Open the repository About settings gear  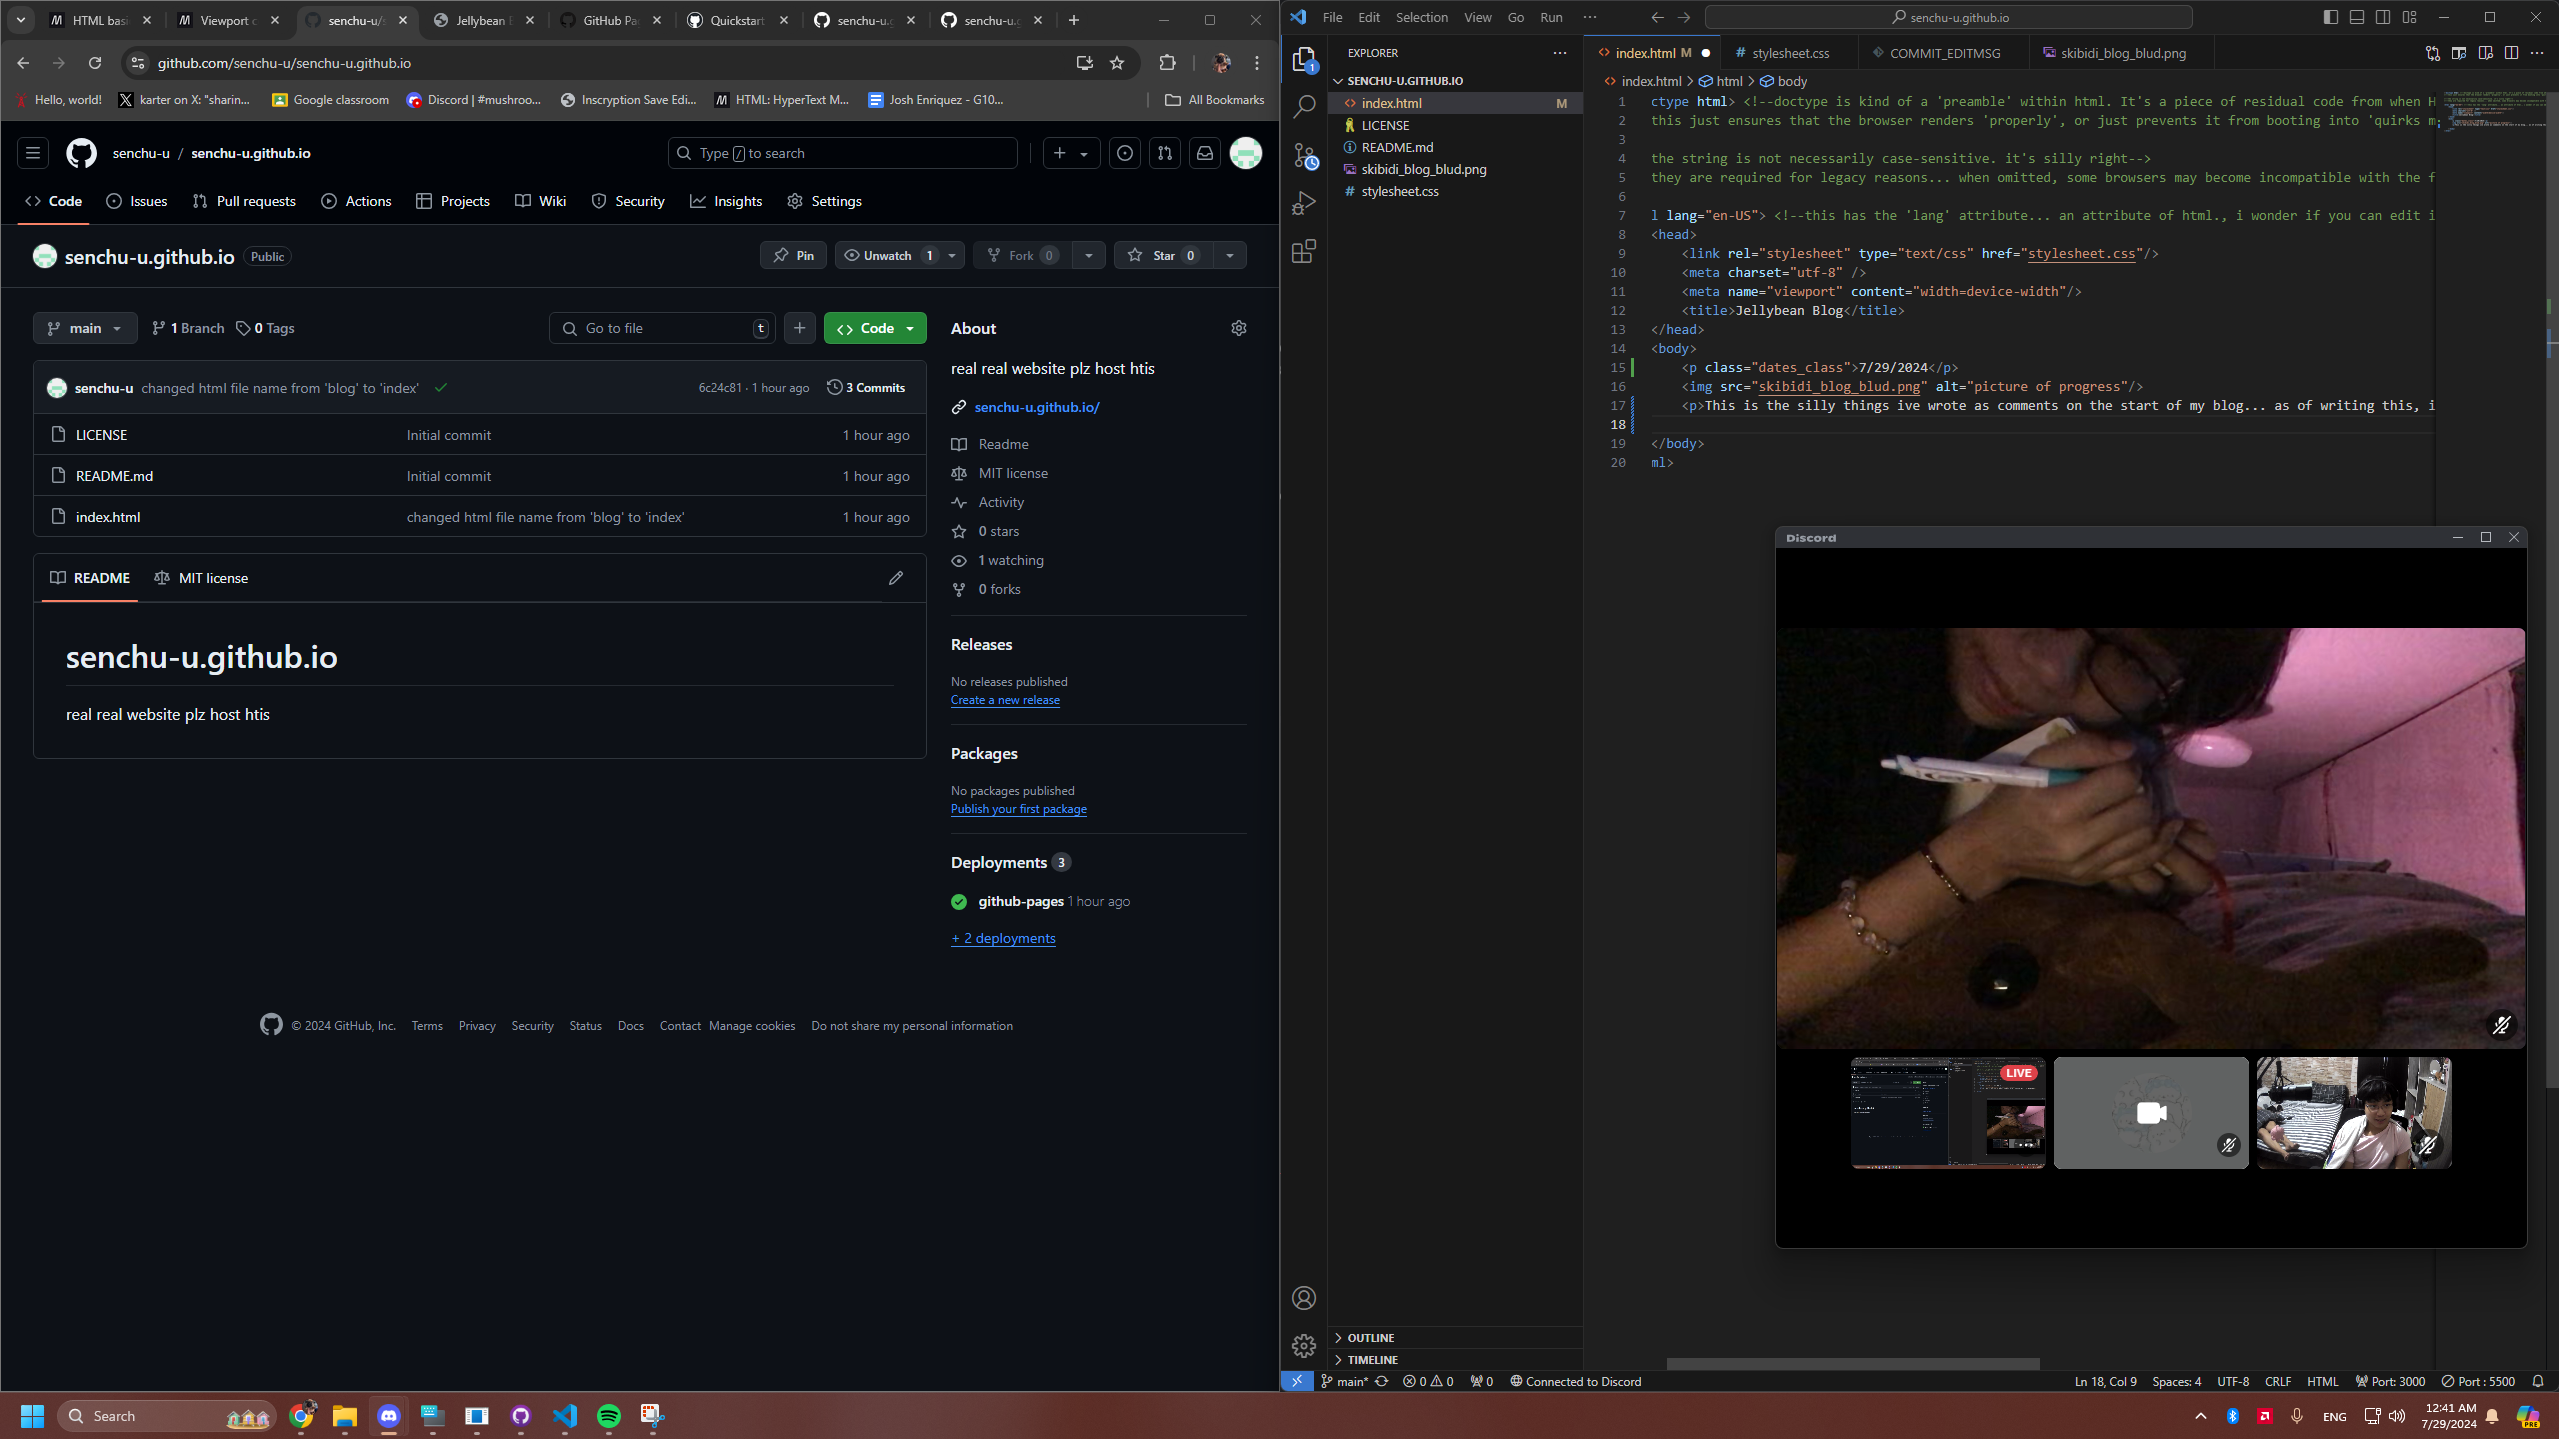click(x=1238, y=328)
